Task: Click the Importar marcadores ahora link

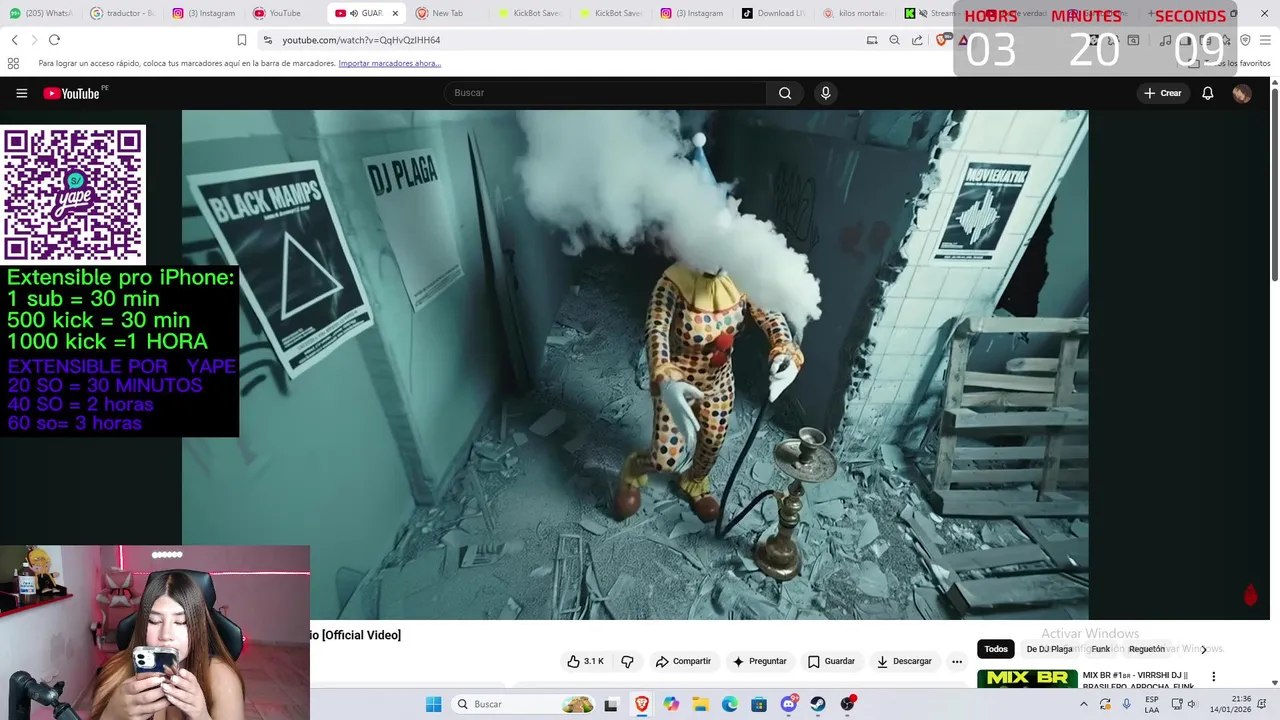Action: pyautogui.click(x=389, y=63)
